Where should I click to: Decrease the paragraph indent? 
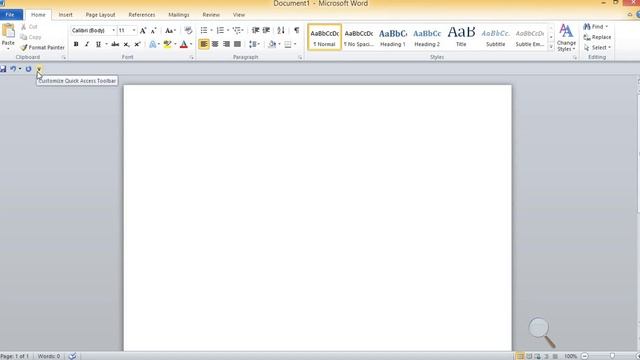pyautogui.click(x=256, y=31)
